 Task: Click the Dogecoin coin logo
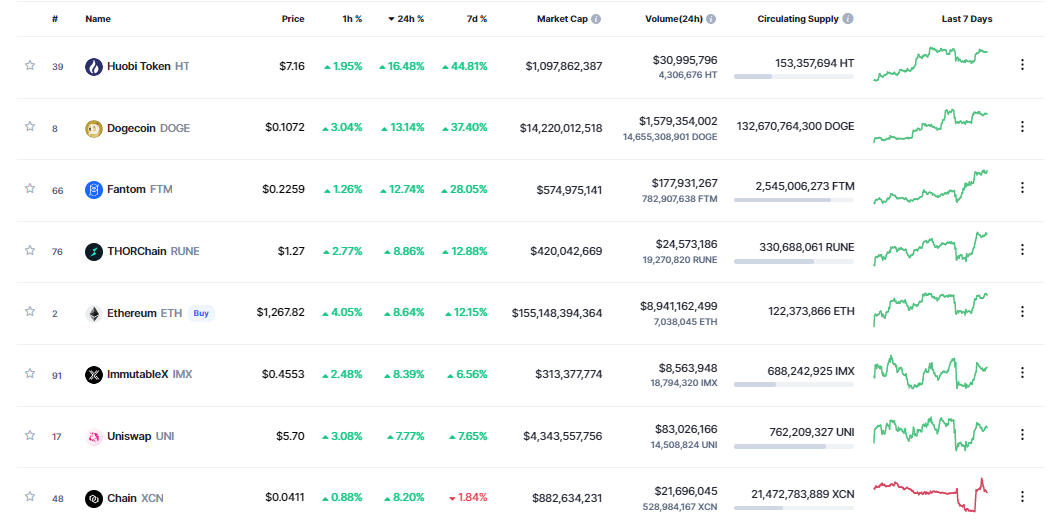pyautogui.click(x=94, y=128)
